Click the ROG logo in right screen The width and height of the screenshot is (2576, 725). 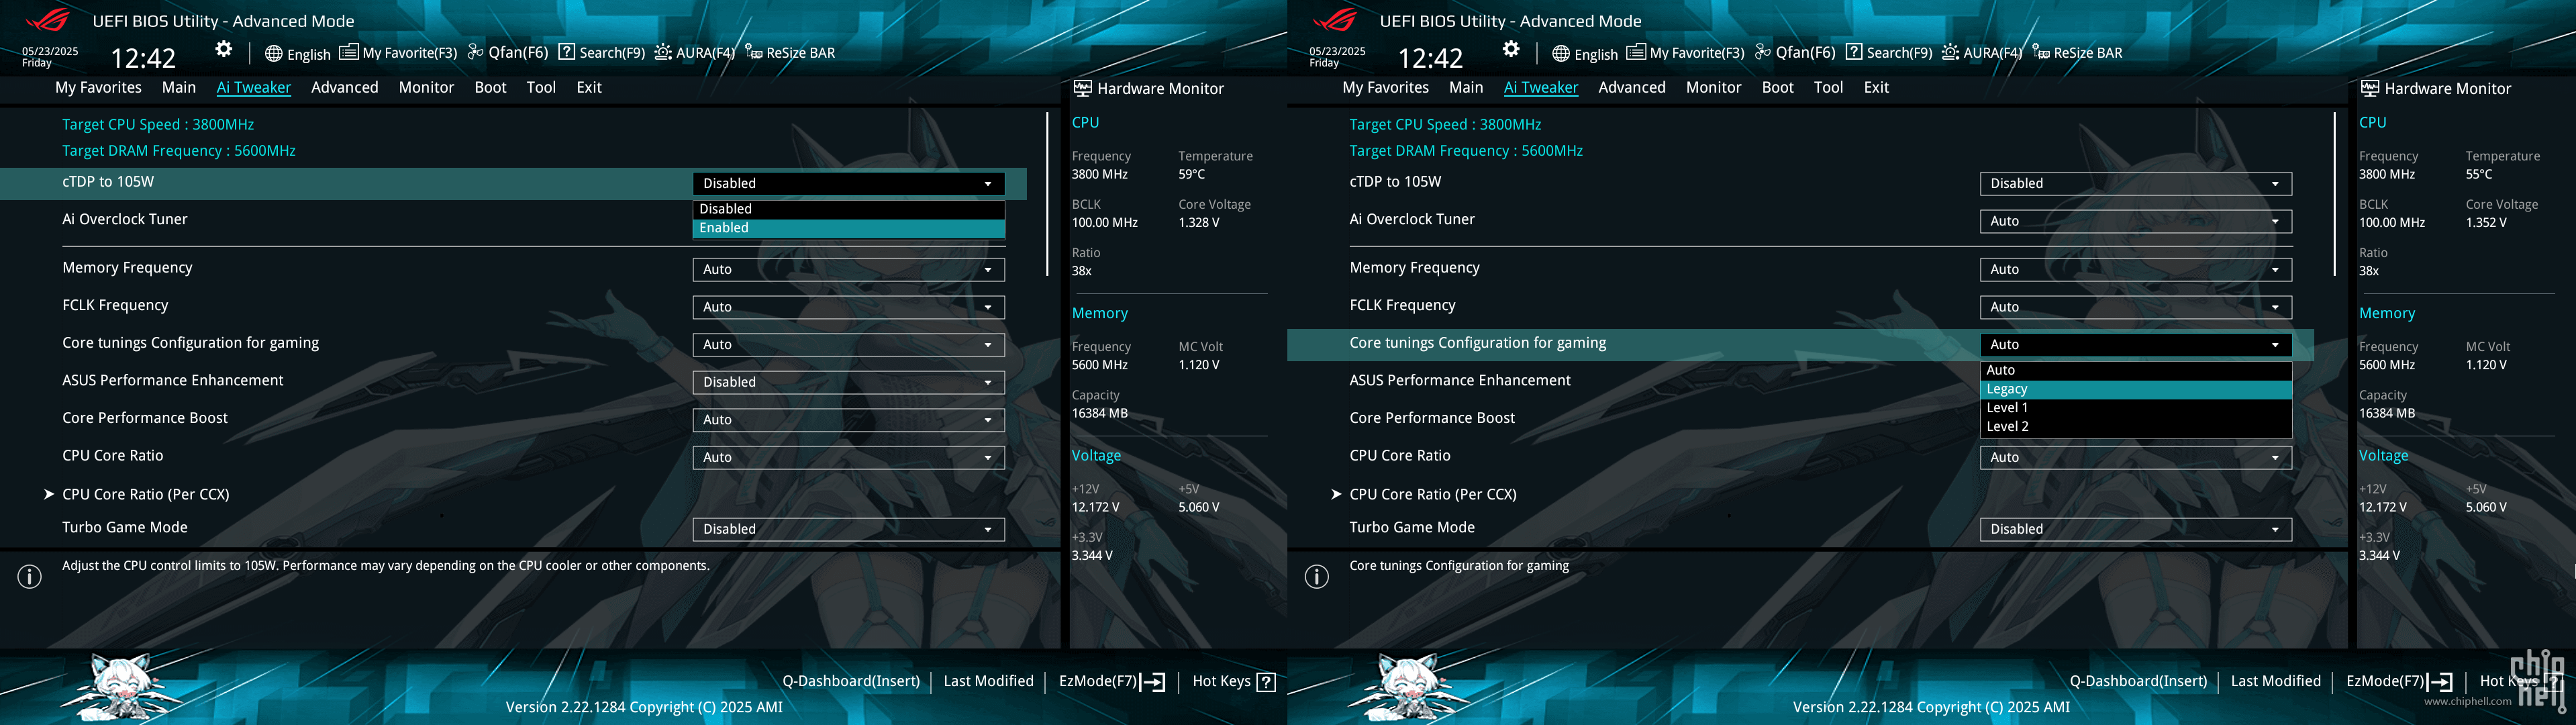[1334, 19]
